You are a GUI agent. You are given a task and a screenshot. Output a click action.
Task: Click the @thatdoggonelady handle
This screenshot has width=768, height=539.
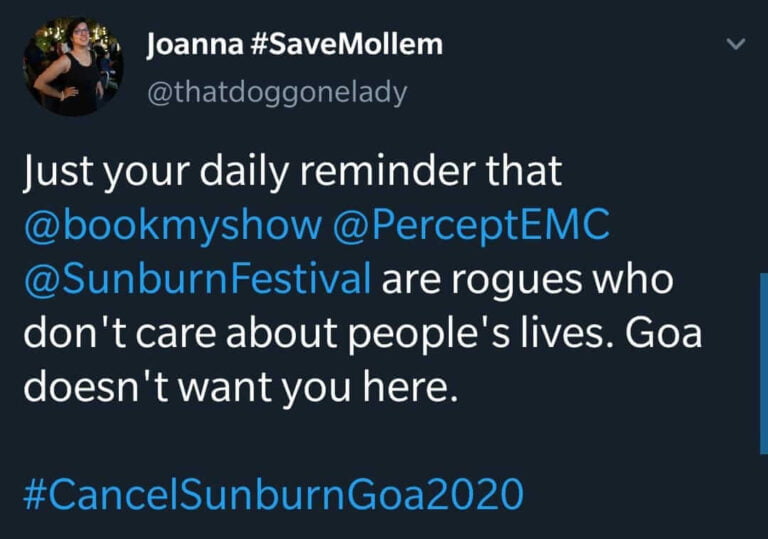click(x=277, y=92)
